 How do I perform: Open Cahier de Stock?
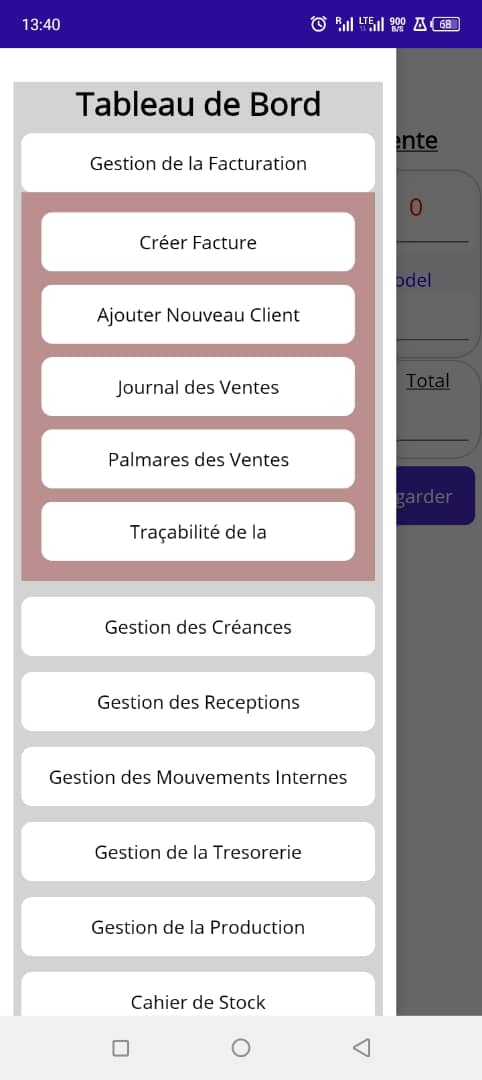tap(198, 995)
